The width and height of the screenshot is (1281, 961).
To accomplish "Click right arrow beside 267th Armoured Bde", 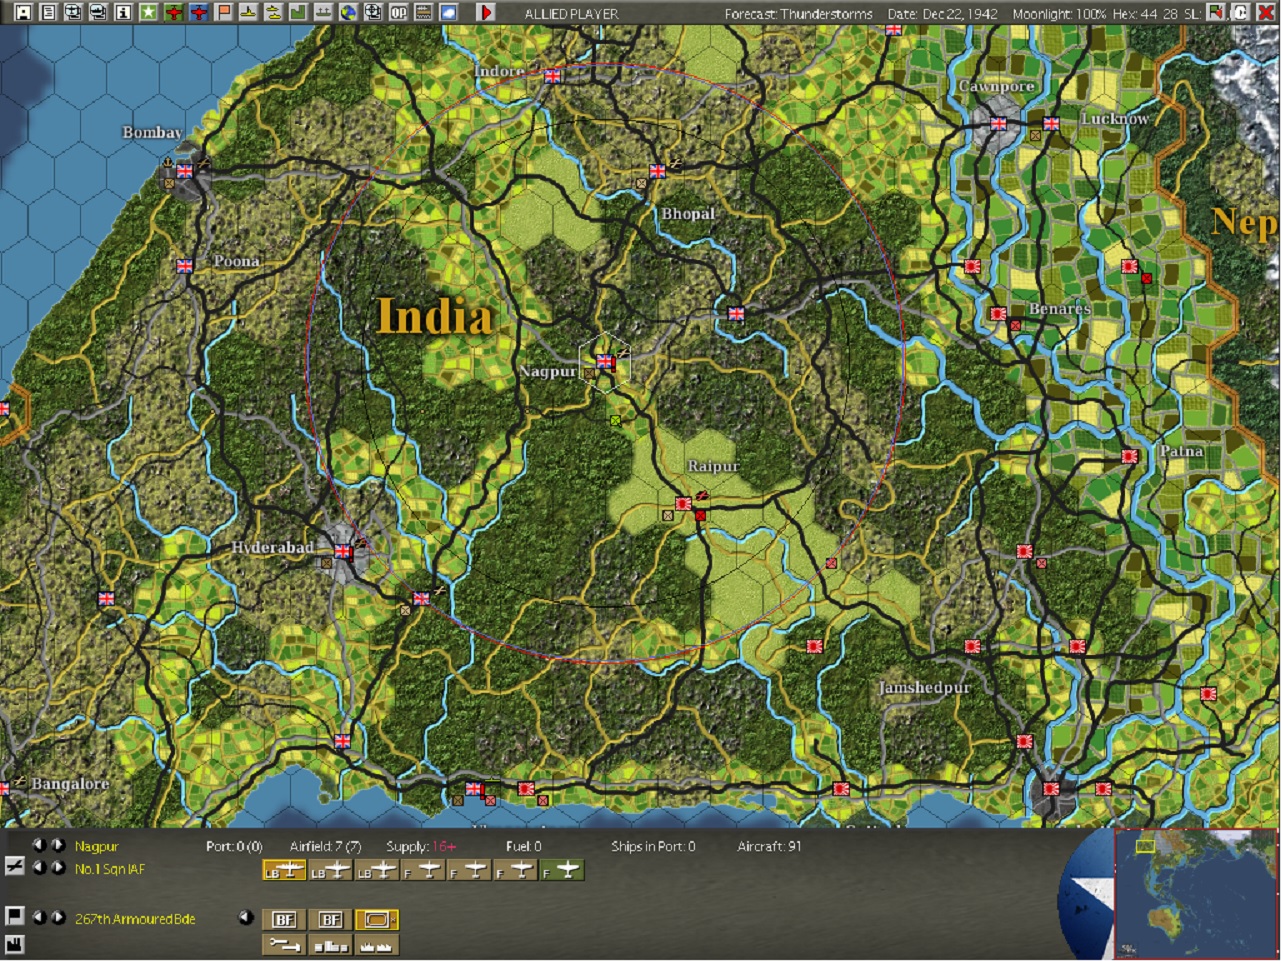I will tap(58, 917).
